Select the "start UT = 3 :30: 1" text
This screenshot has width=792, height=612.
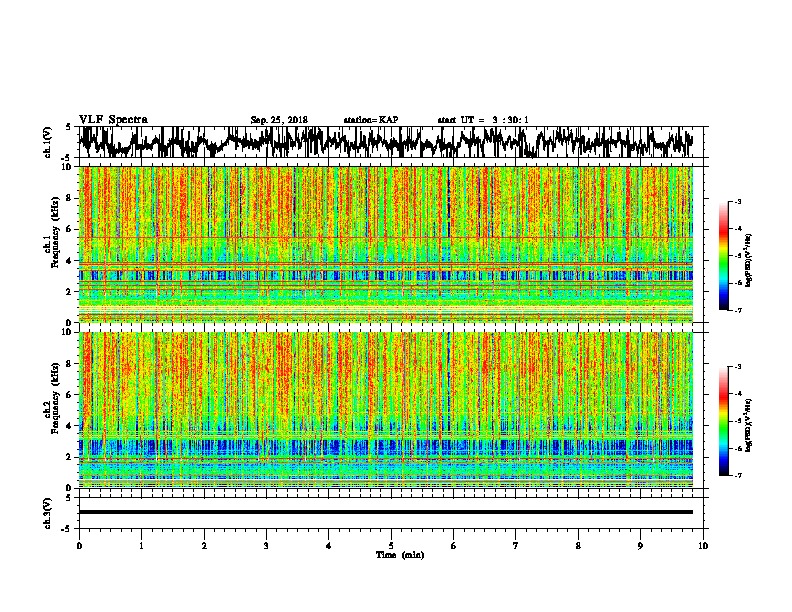pyautogui.click(x=483, y=120)
